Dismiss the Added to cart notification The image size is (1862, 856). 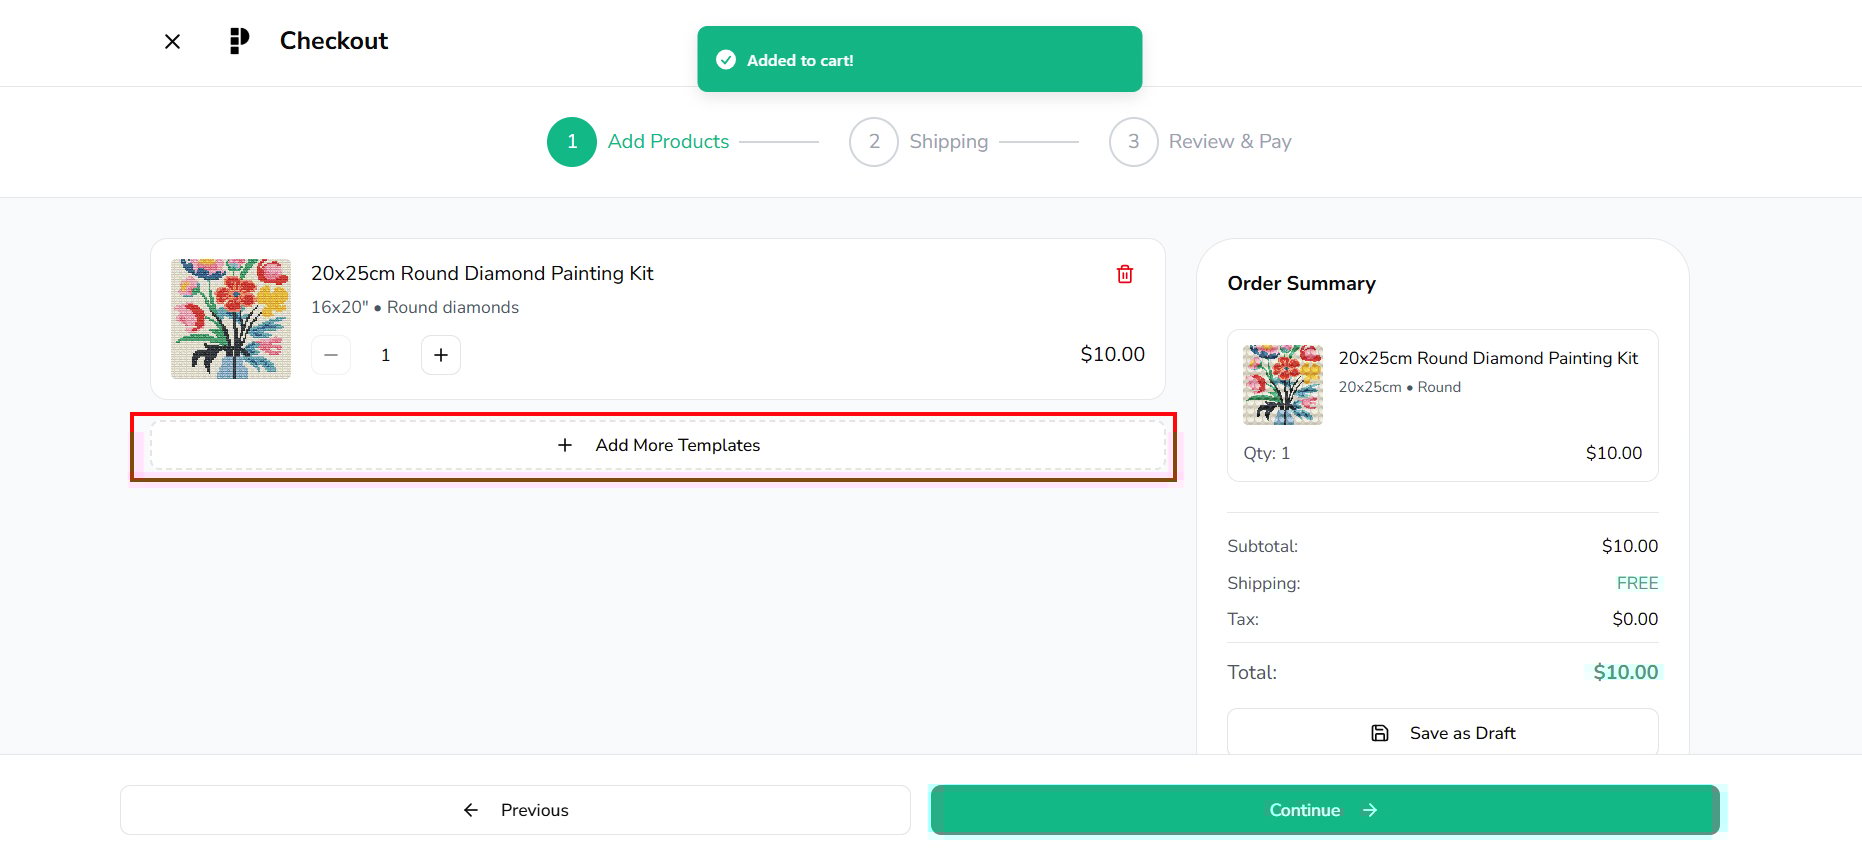919,60
